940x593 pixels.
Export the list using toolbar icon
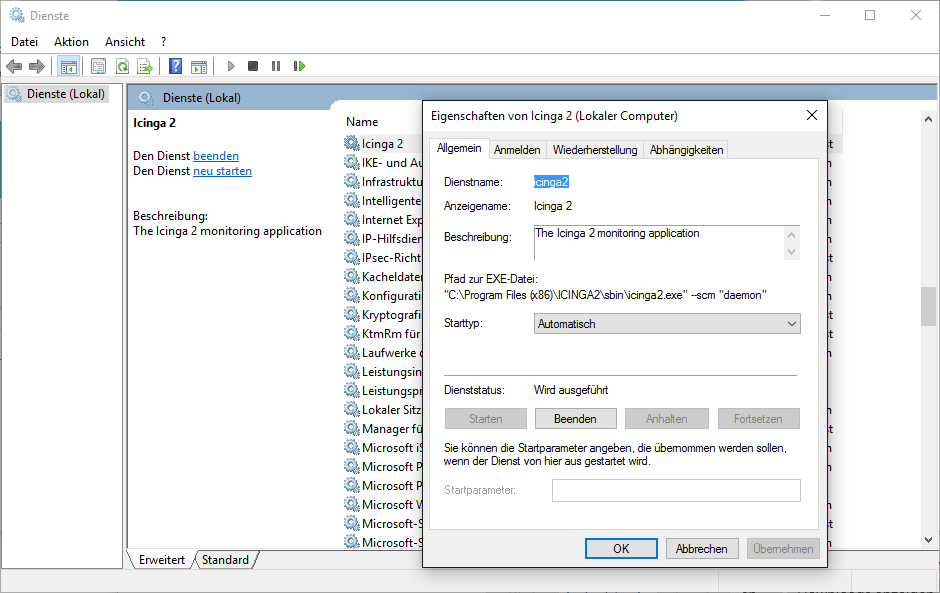pyautogui.click(x=145, y=66)
